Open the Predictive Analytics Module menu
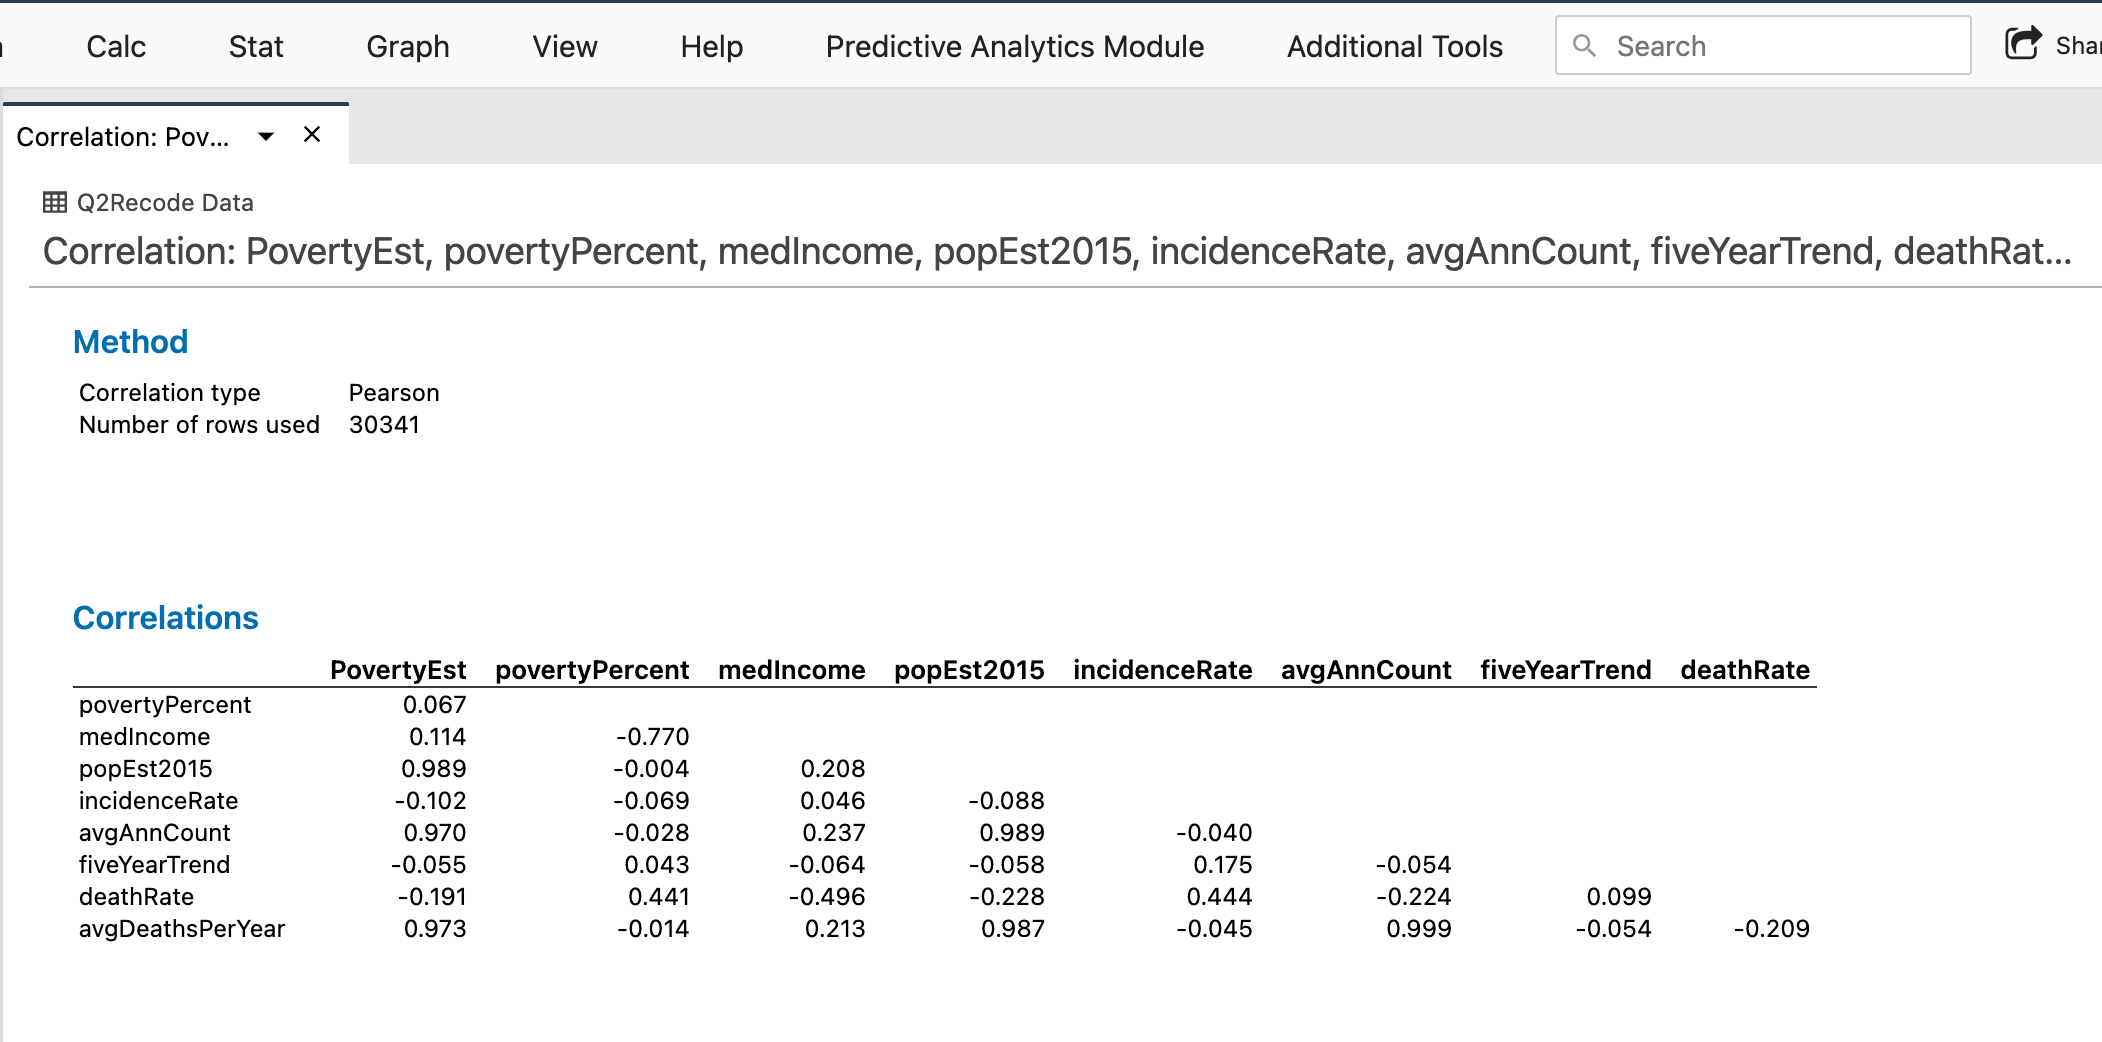This screenshot has height=1042, width=2102. (1014, 46)
